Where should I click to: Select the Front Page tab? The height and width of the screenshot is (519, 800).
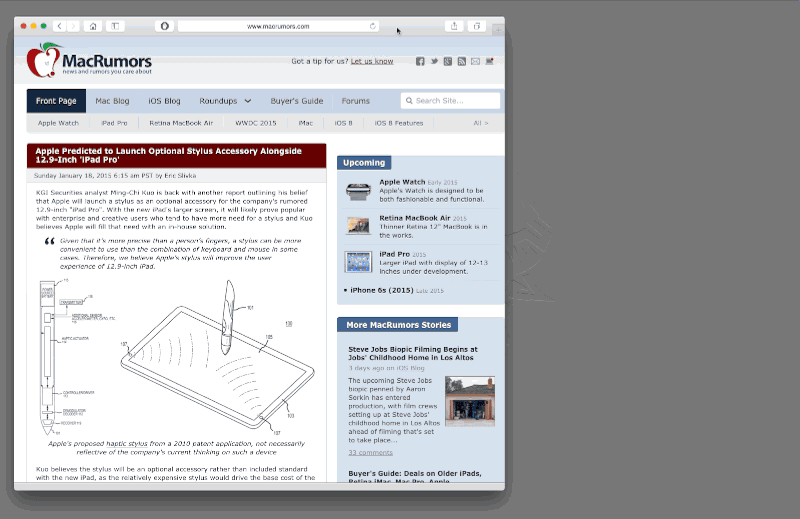[56, 101]
